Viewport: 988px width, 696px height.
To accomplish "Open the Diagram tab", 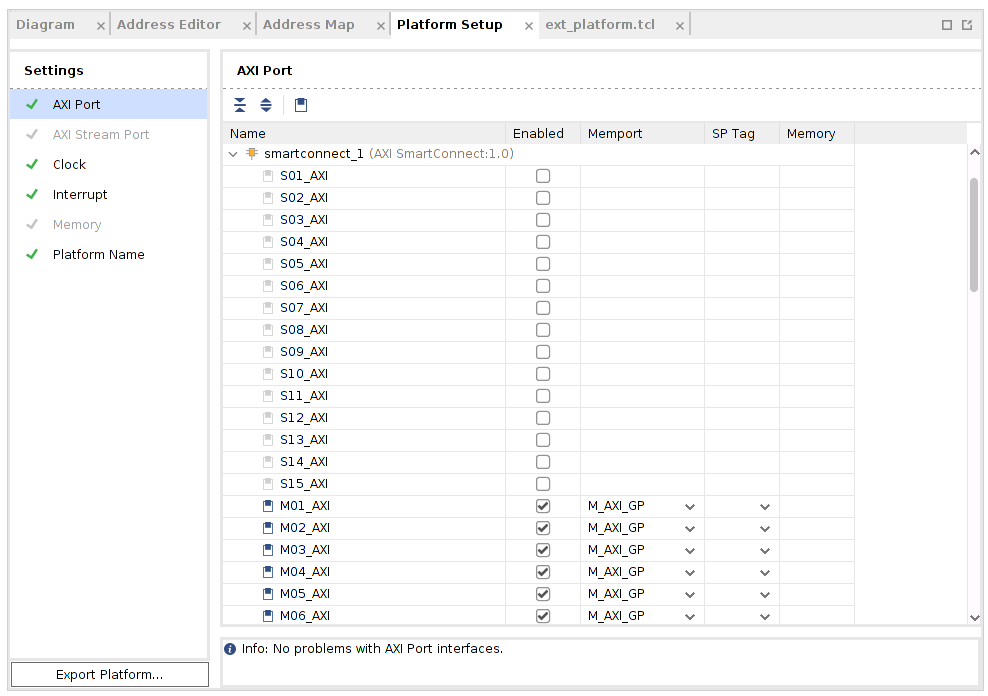I will click(x=45, y=25).
